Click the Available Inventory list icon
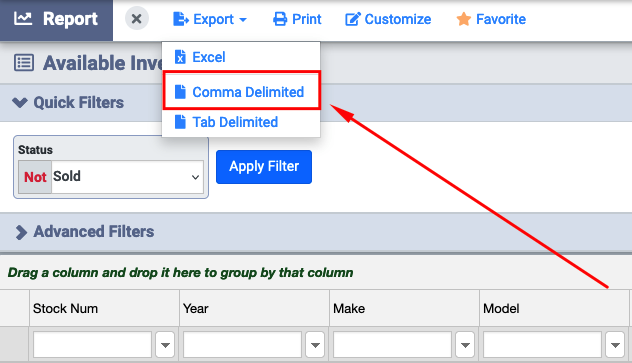632x363 pixels. pos(24,63)
